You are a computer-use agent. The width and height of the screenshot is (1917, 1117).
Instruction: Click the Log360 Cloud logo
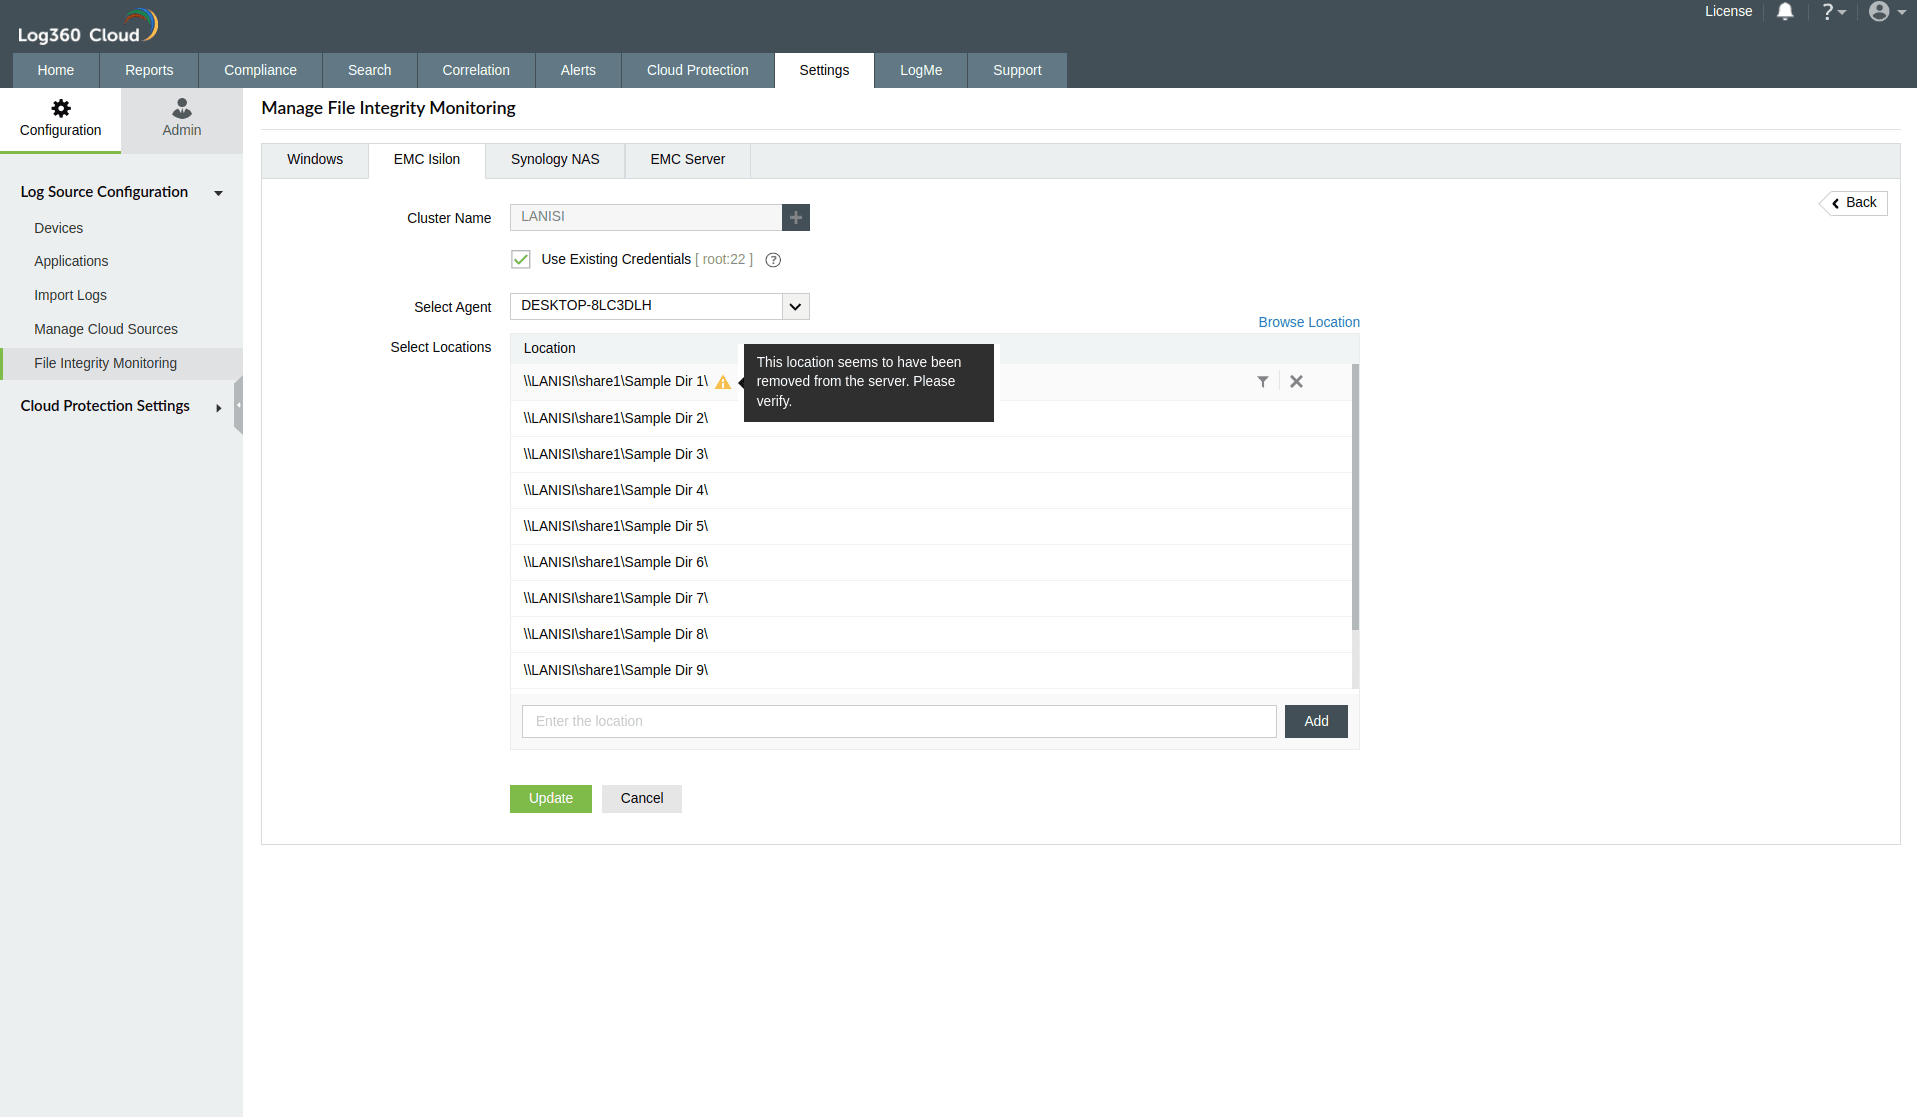(x=87, y=25)
